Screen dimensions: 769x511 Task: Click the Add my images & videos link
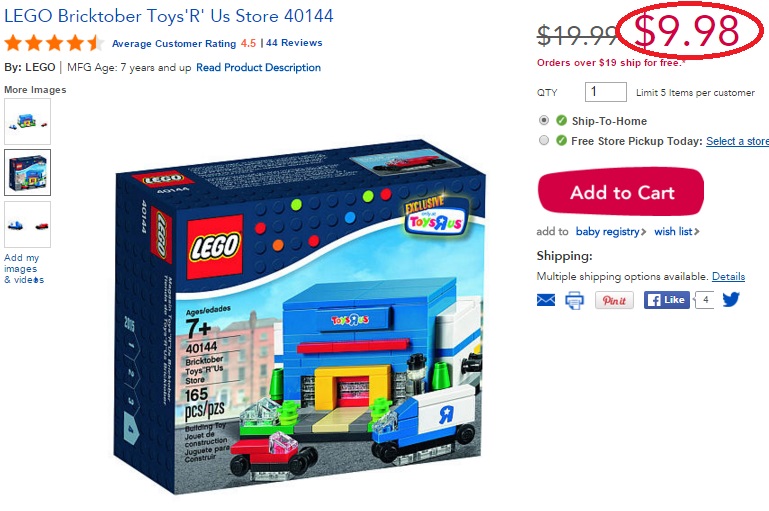24,269
